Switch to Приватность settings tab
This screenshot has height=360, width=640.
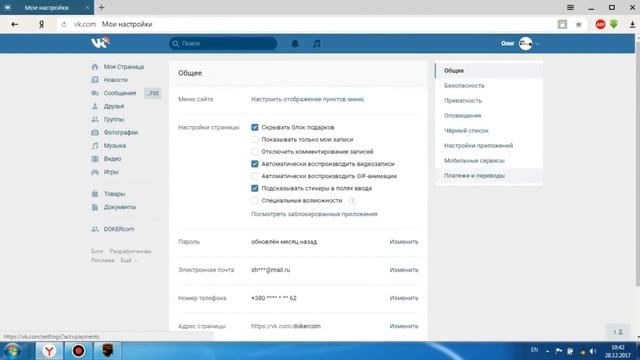tap(489, 100)
